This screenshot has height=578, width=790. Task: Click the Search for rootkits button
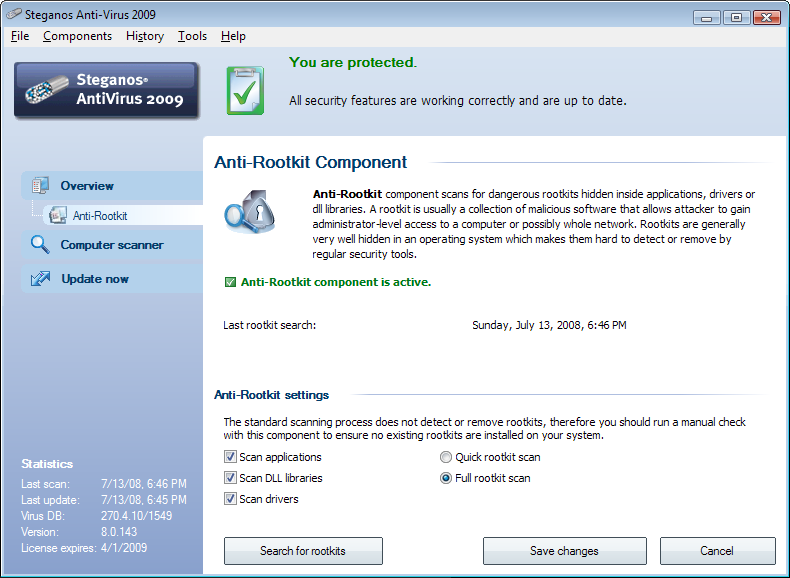303,551
